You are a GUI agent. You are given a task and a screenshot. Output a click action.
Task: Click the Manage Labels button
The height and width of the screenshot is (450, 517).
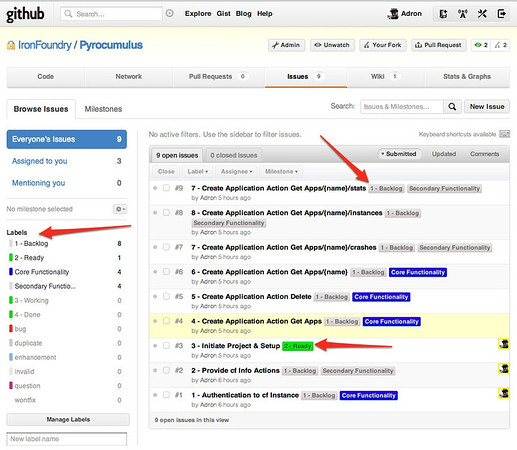[x=68, y=420]
